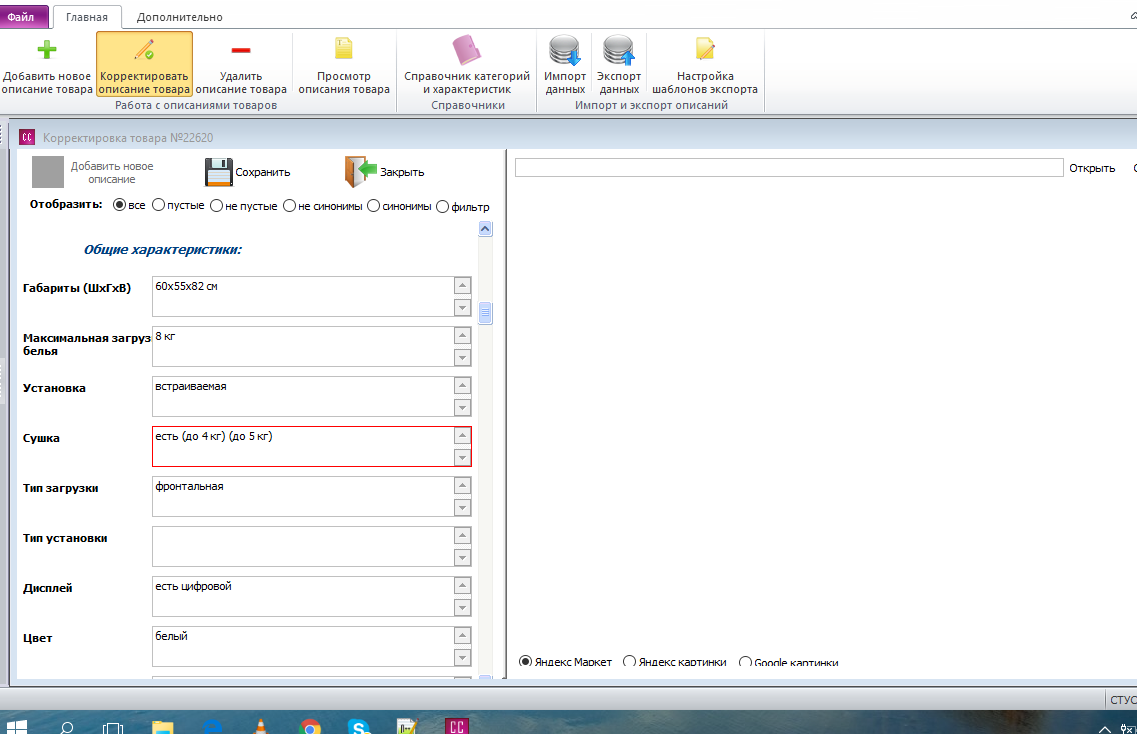
Task: Open Google Chrome from the taskbar
Action: point(310,727)
